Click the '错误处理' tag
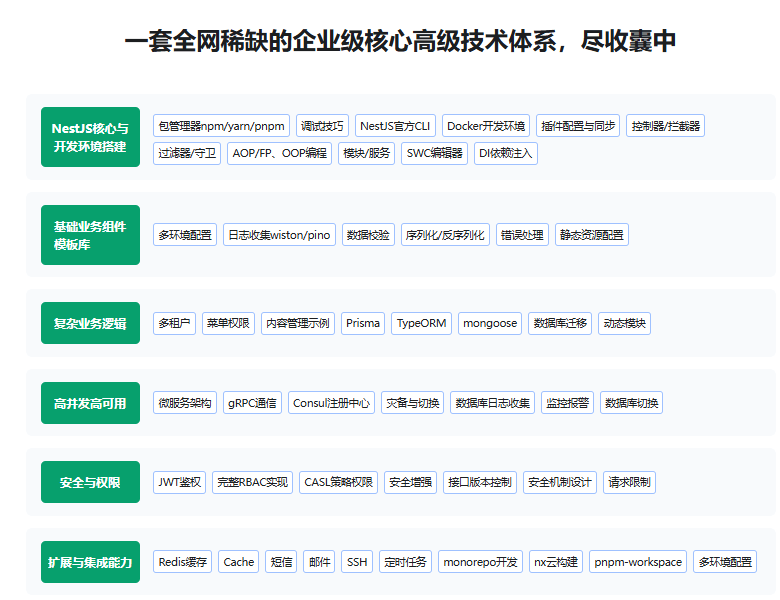 point(522,235)
